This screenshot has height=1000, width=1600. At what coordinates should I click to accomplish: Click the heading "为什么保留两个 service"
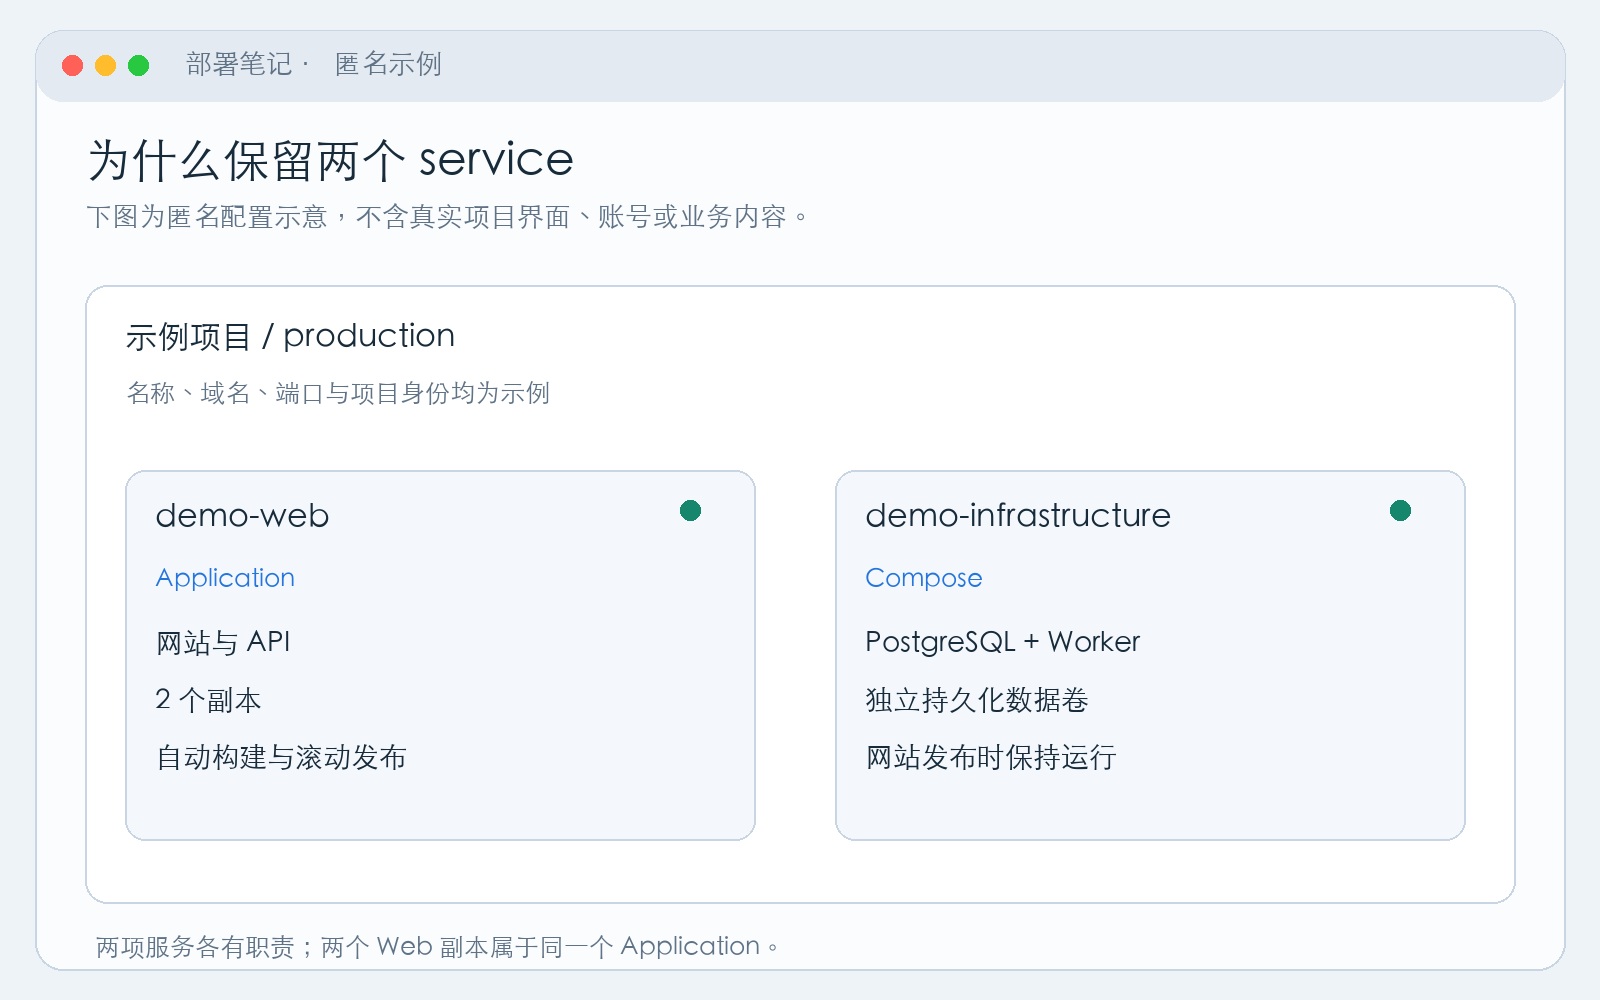[331, 160]
